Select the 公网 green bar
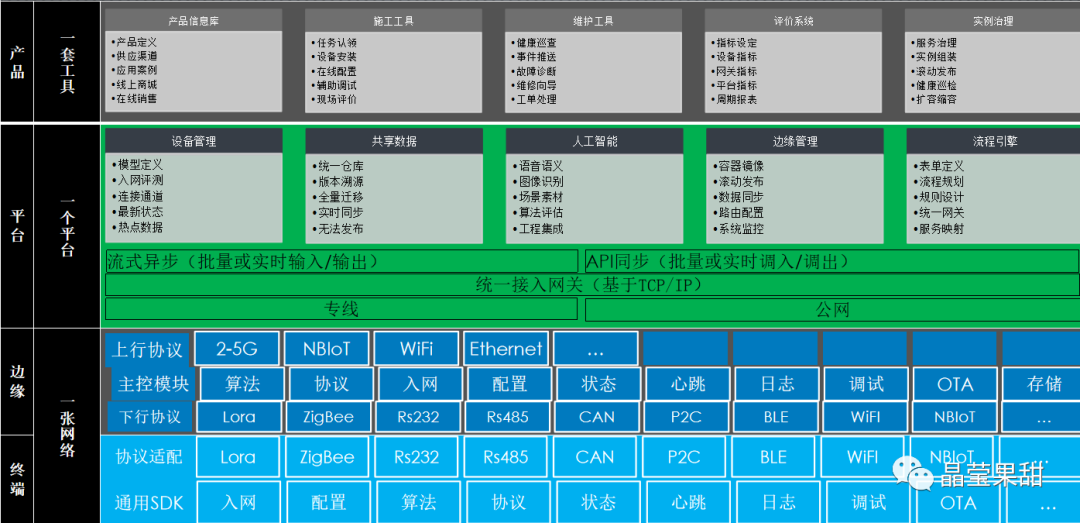1080x523 pixels. pos(832,310)
